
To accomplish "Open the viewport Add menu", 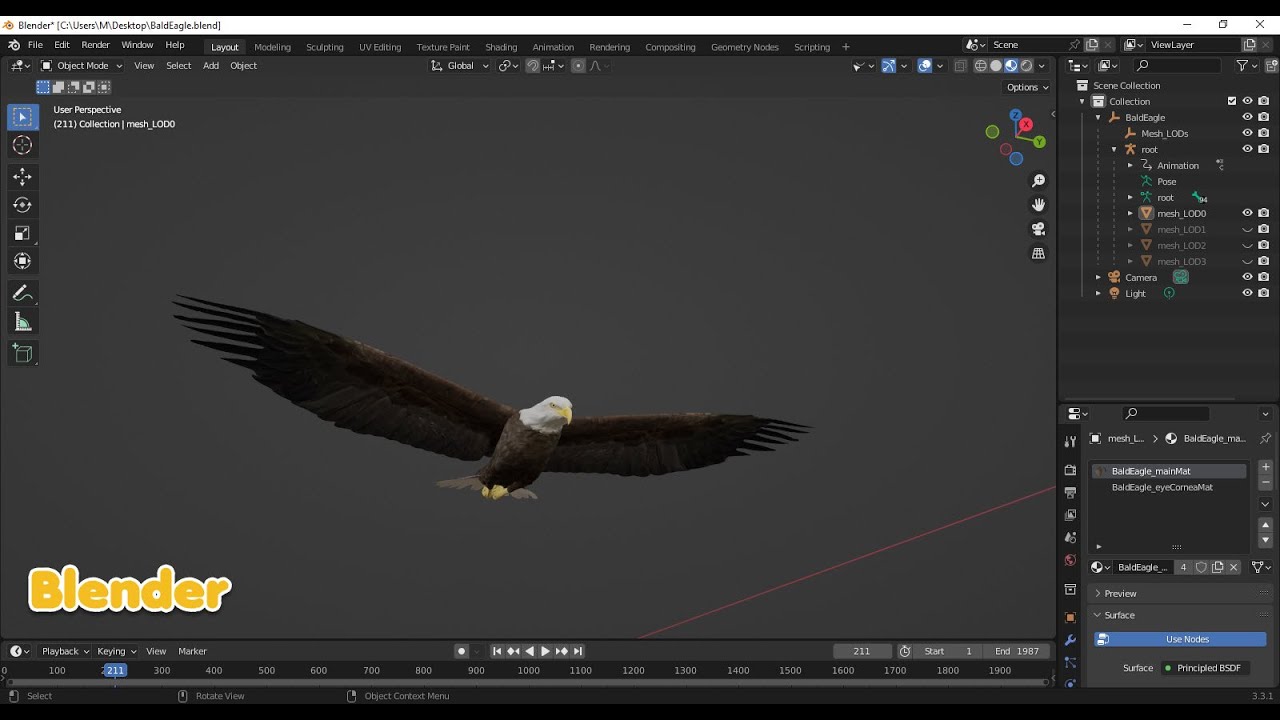I will coord(211,66).
